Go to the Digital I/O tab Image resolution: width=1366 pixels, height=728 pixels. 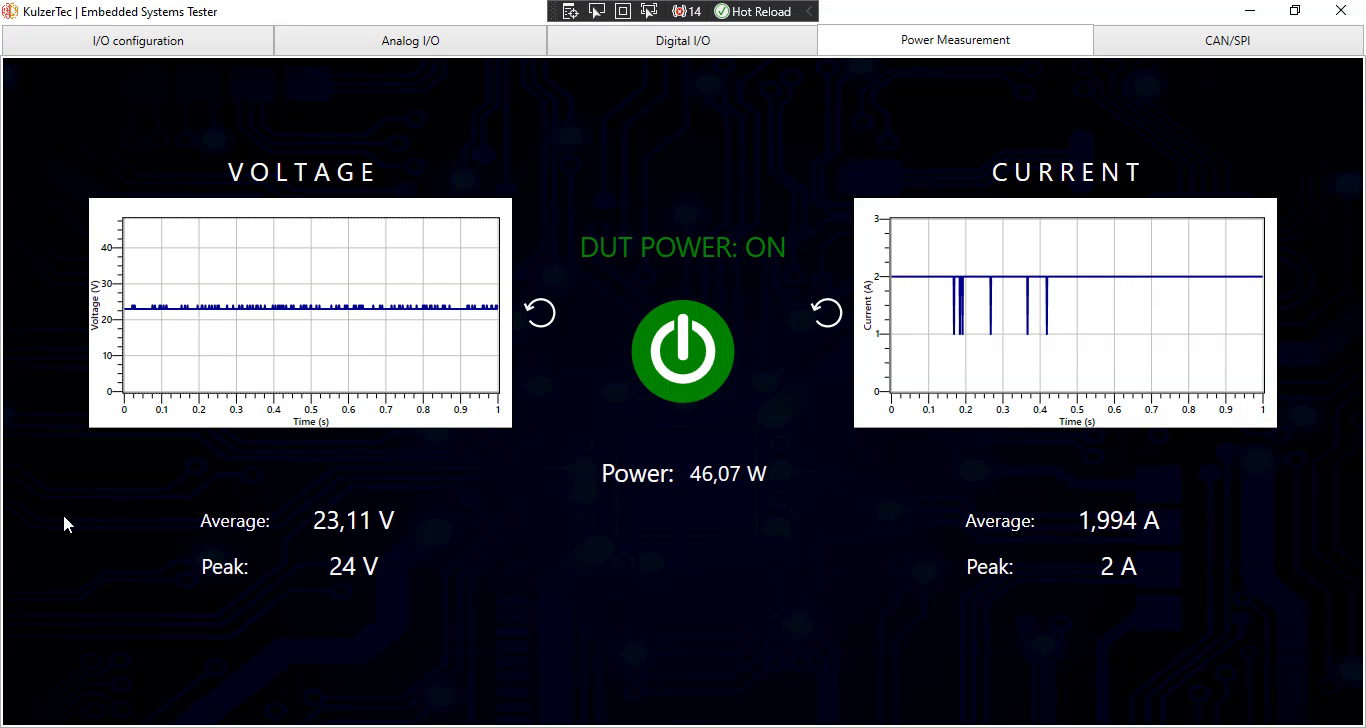[682, 41]
